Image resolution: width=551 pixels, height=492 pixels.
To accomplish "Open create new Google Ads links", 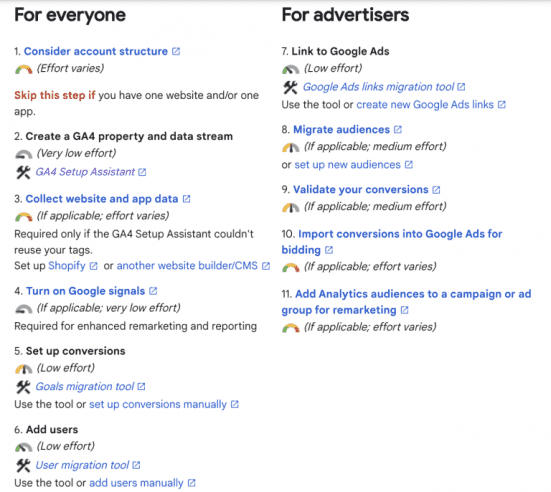I will coord(425,105).
